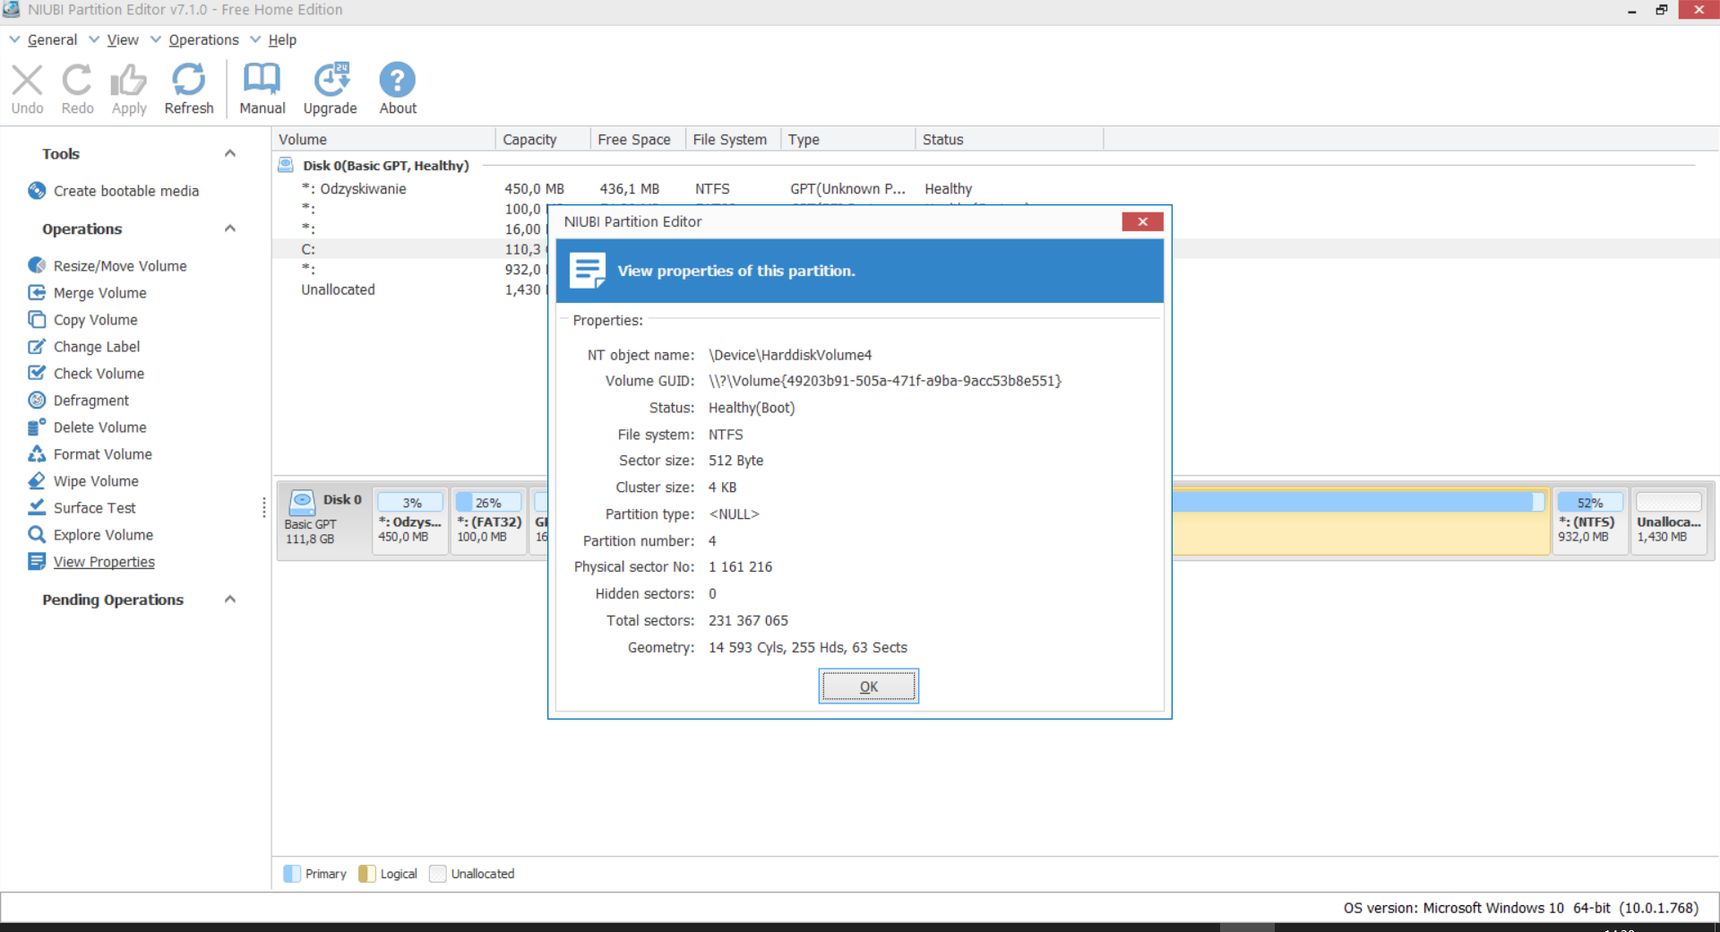The image size is (1720, 932).
Task: Select the Delete Volume icon
Action: (37, 427)
